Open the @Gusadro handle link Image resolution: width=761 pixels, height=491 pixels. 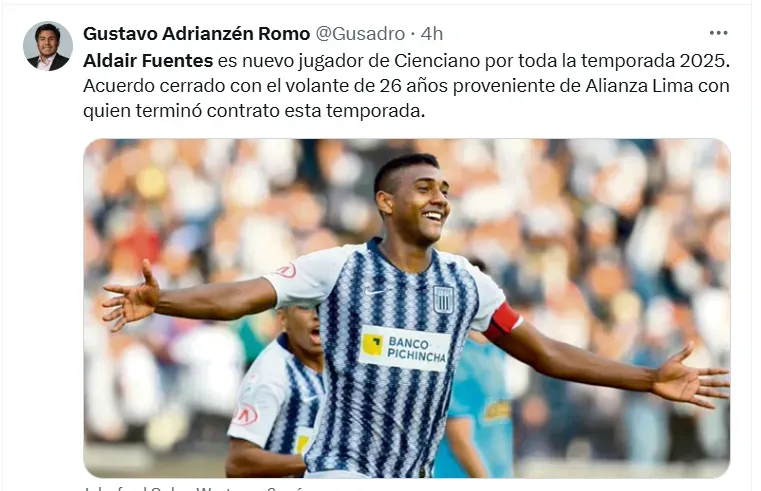[360, 33]
